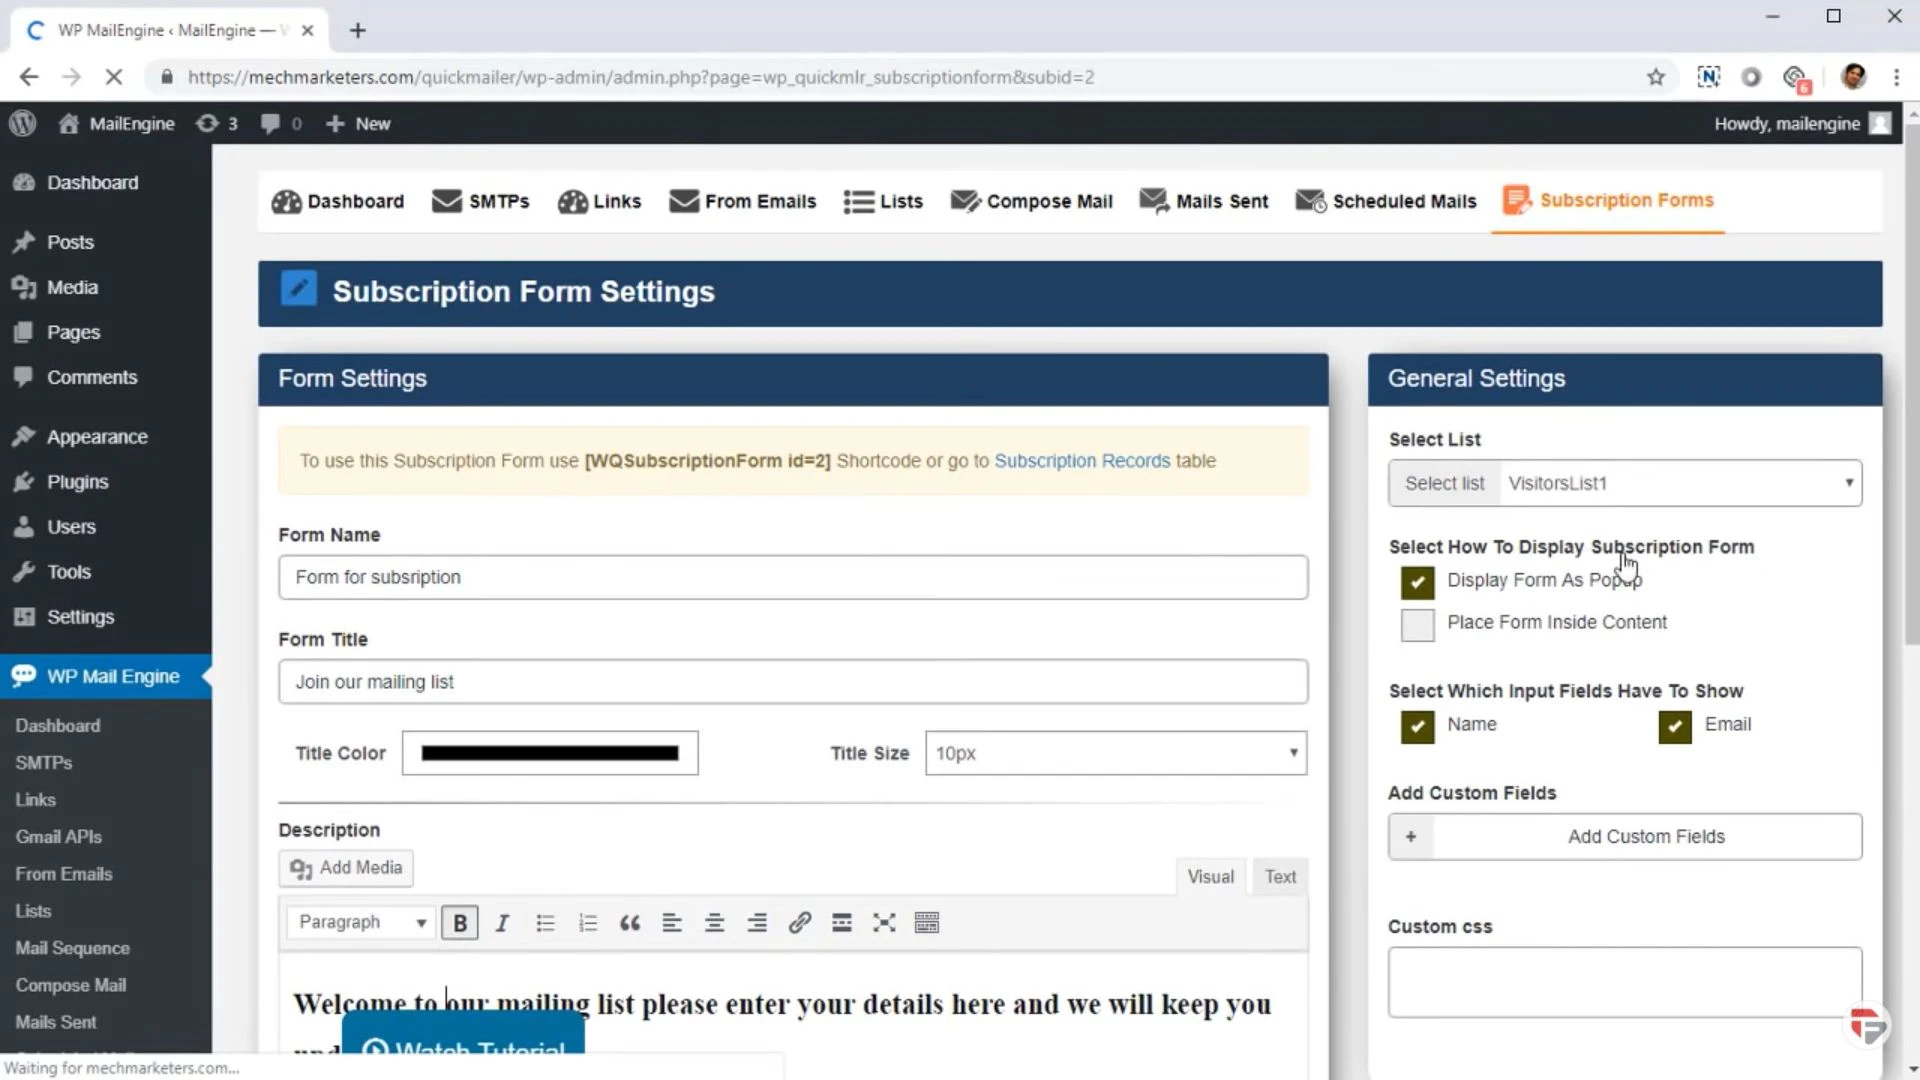
Task: Apply italic formatting in the editor toolbar
Action: [x=502, y=922]
